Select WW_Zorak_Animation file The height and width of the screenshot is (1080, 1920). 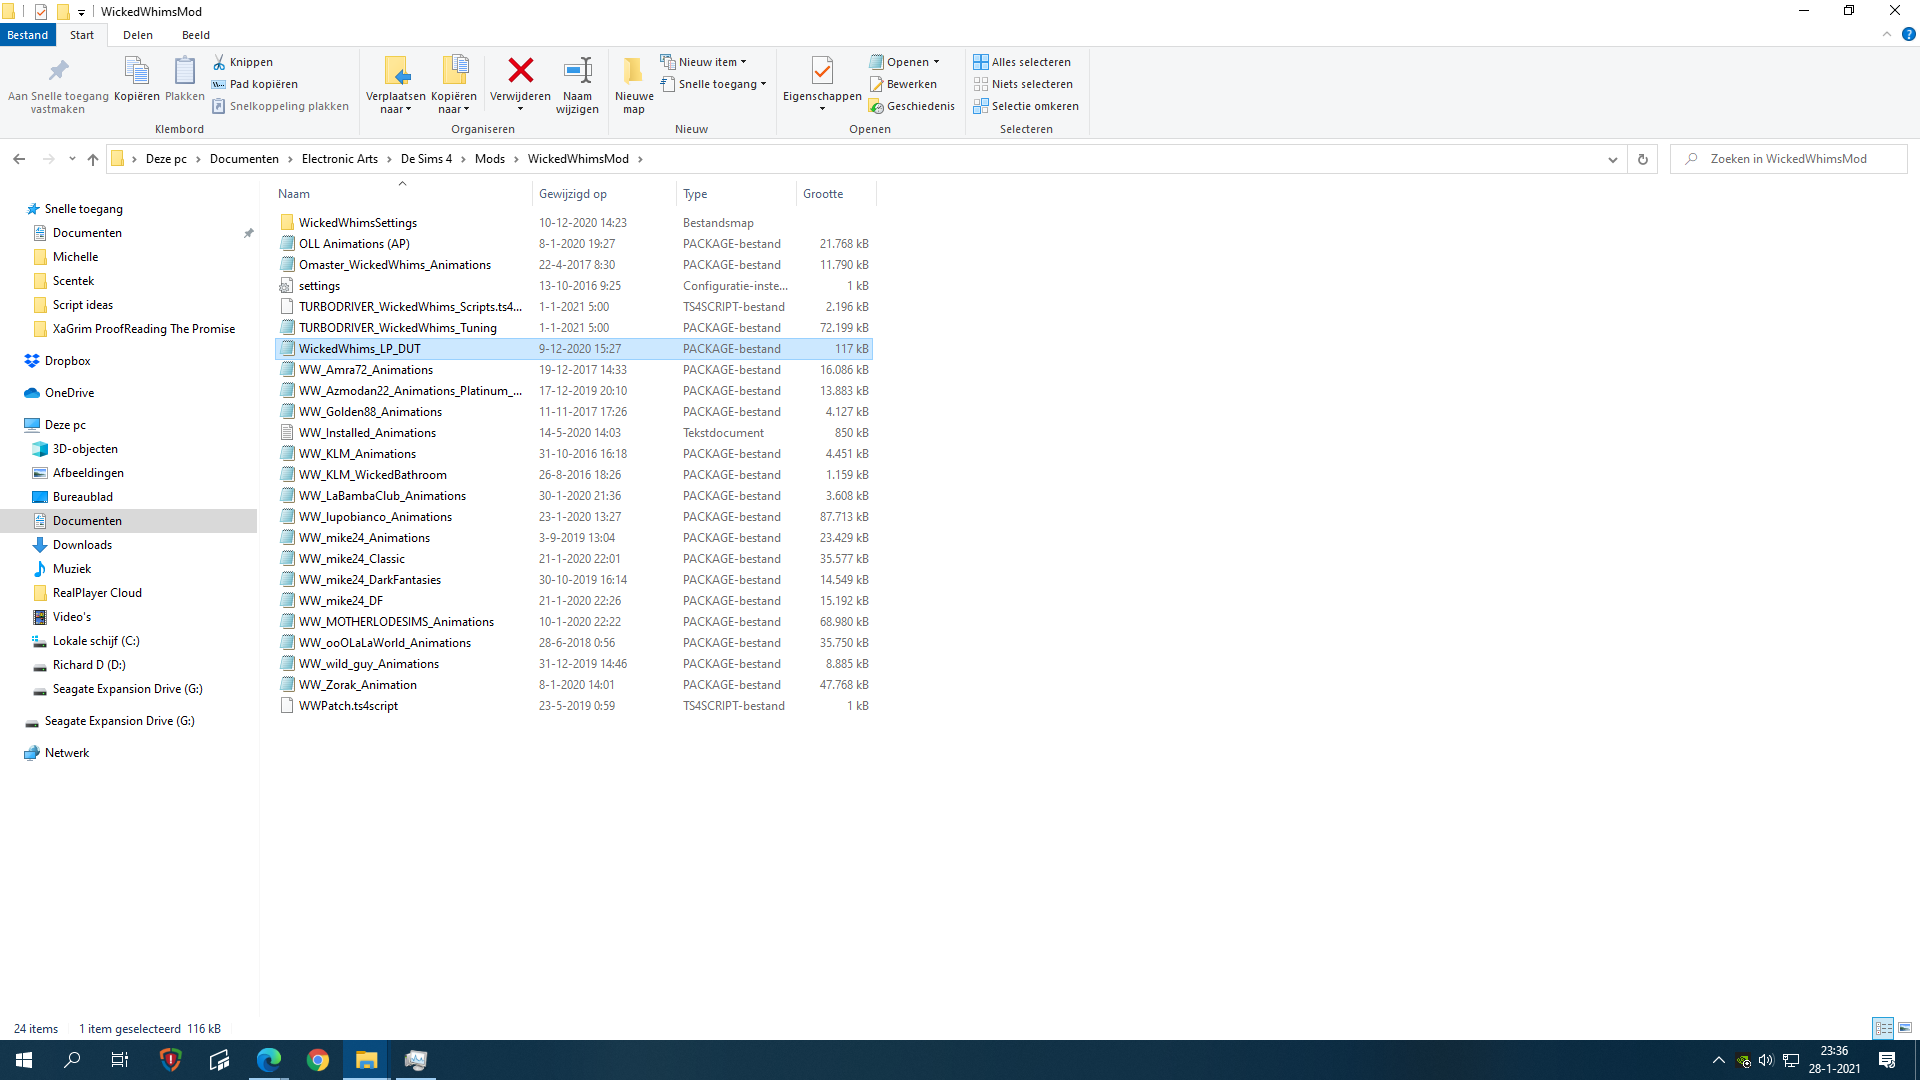click(573, 685)
